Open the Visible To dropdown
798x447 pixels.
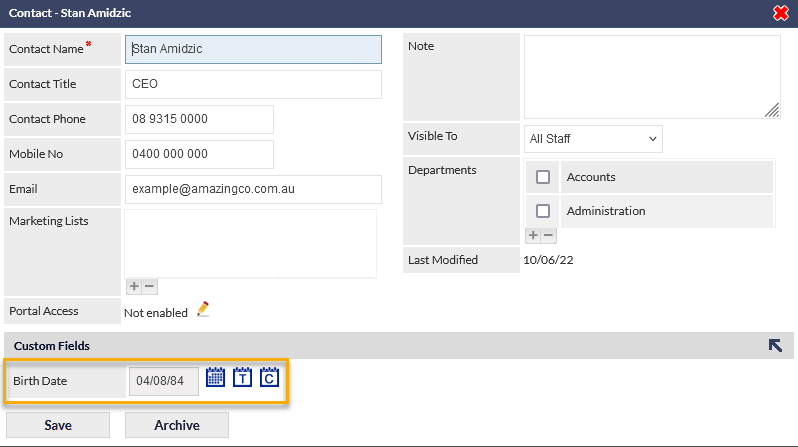pos(593,138)
